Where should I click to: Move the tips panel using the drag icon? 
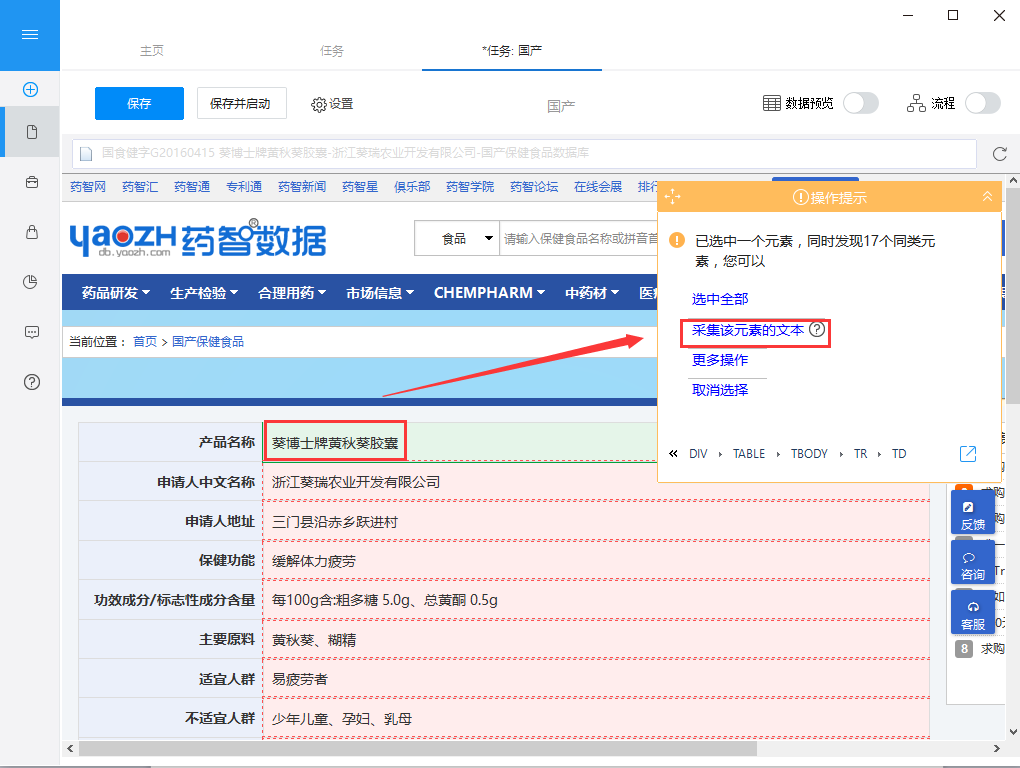pos(673,196)
